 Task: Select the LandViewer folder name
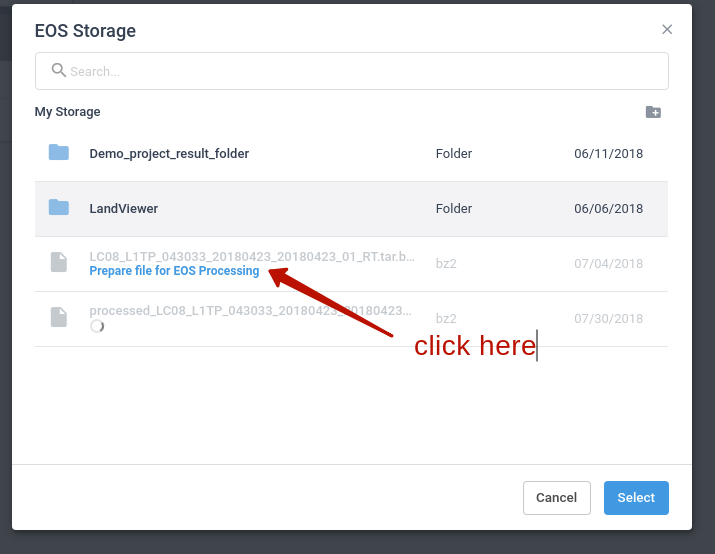point(124,209)
